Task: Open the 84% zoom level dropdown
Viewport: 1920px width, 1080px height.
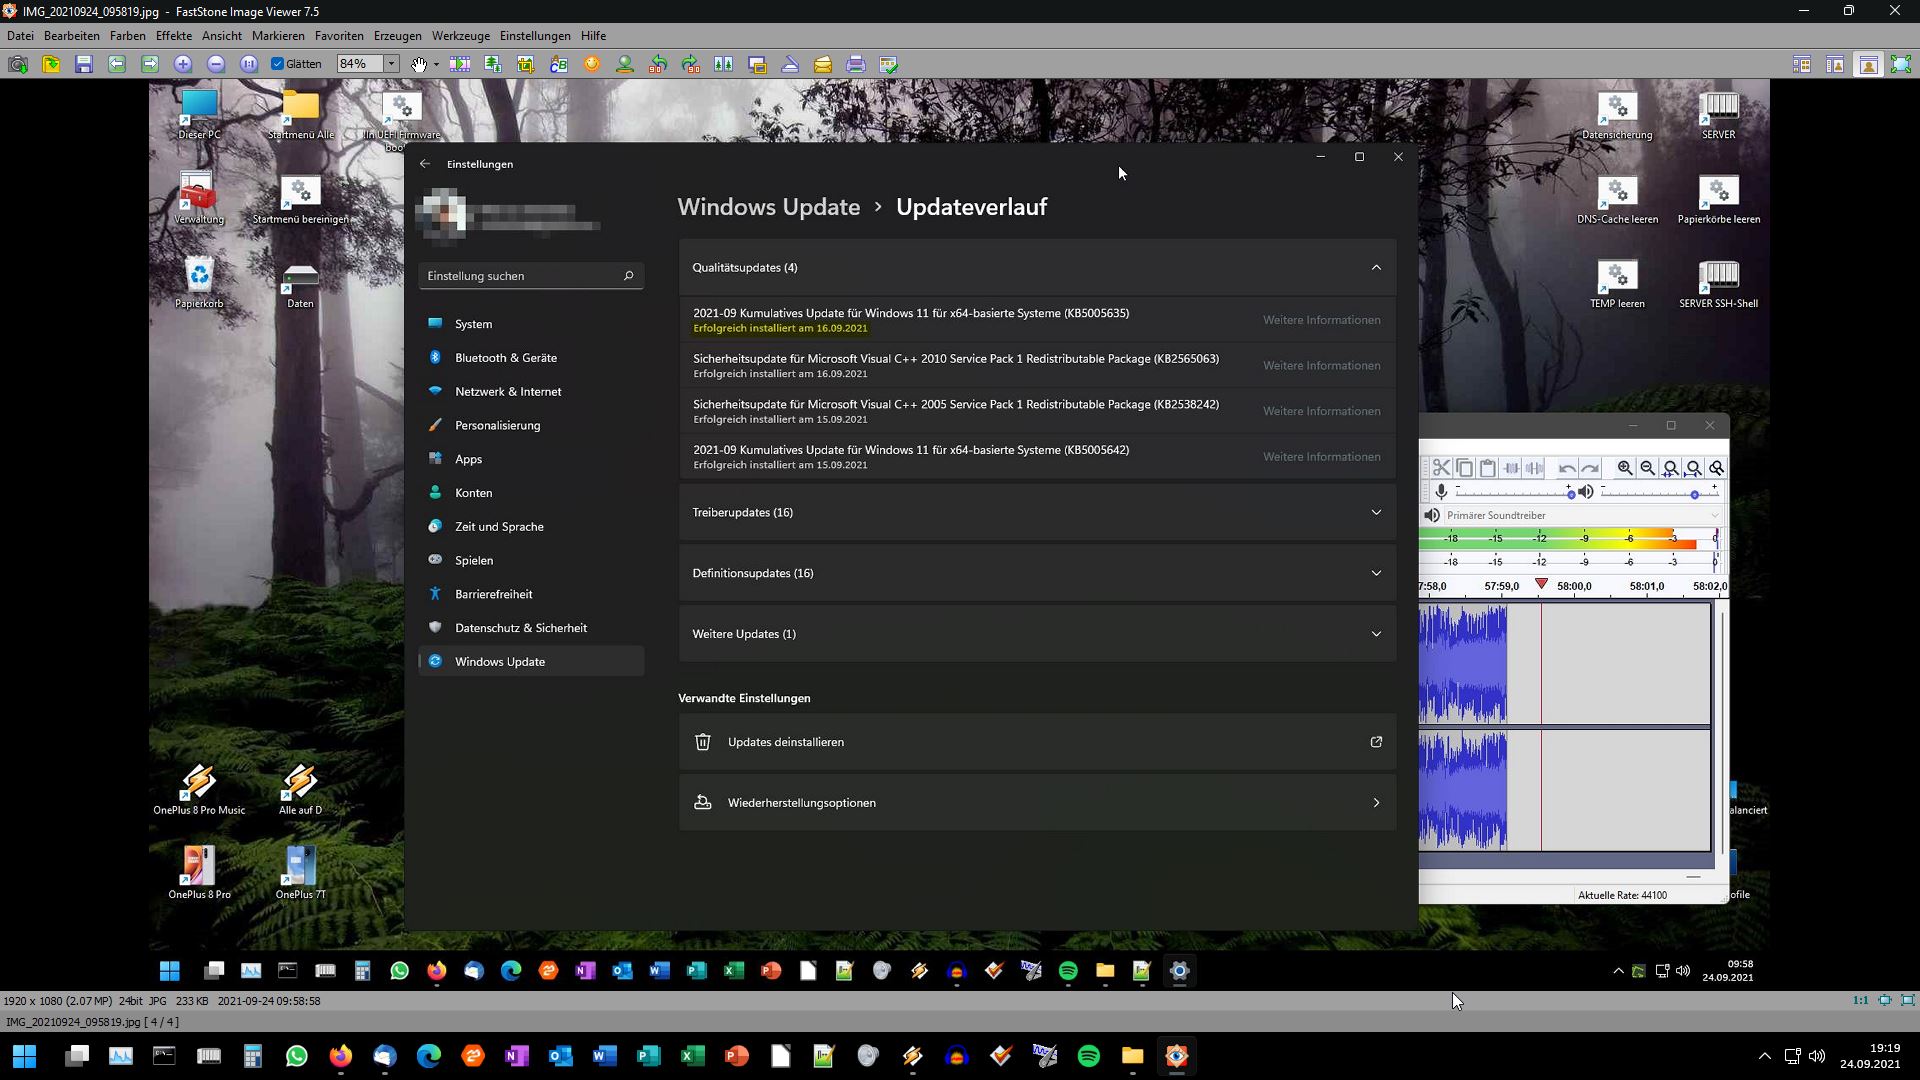Action: click(391, 64)
